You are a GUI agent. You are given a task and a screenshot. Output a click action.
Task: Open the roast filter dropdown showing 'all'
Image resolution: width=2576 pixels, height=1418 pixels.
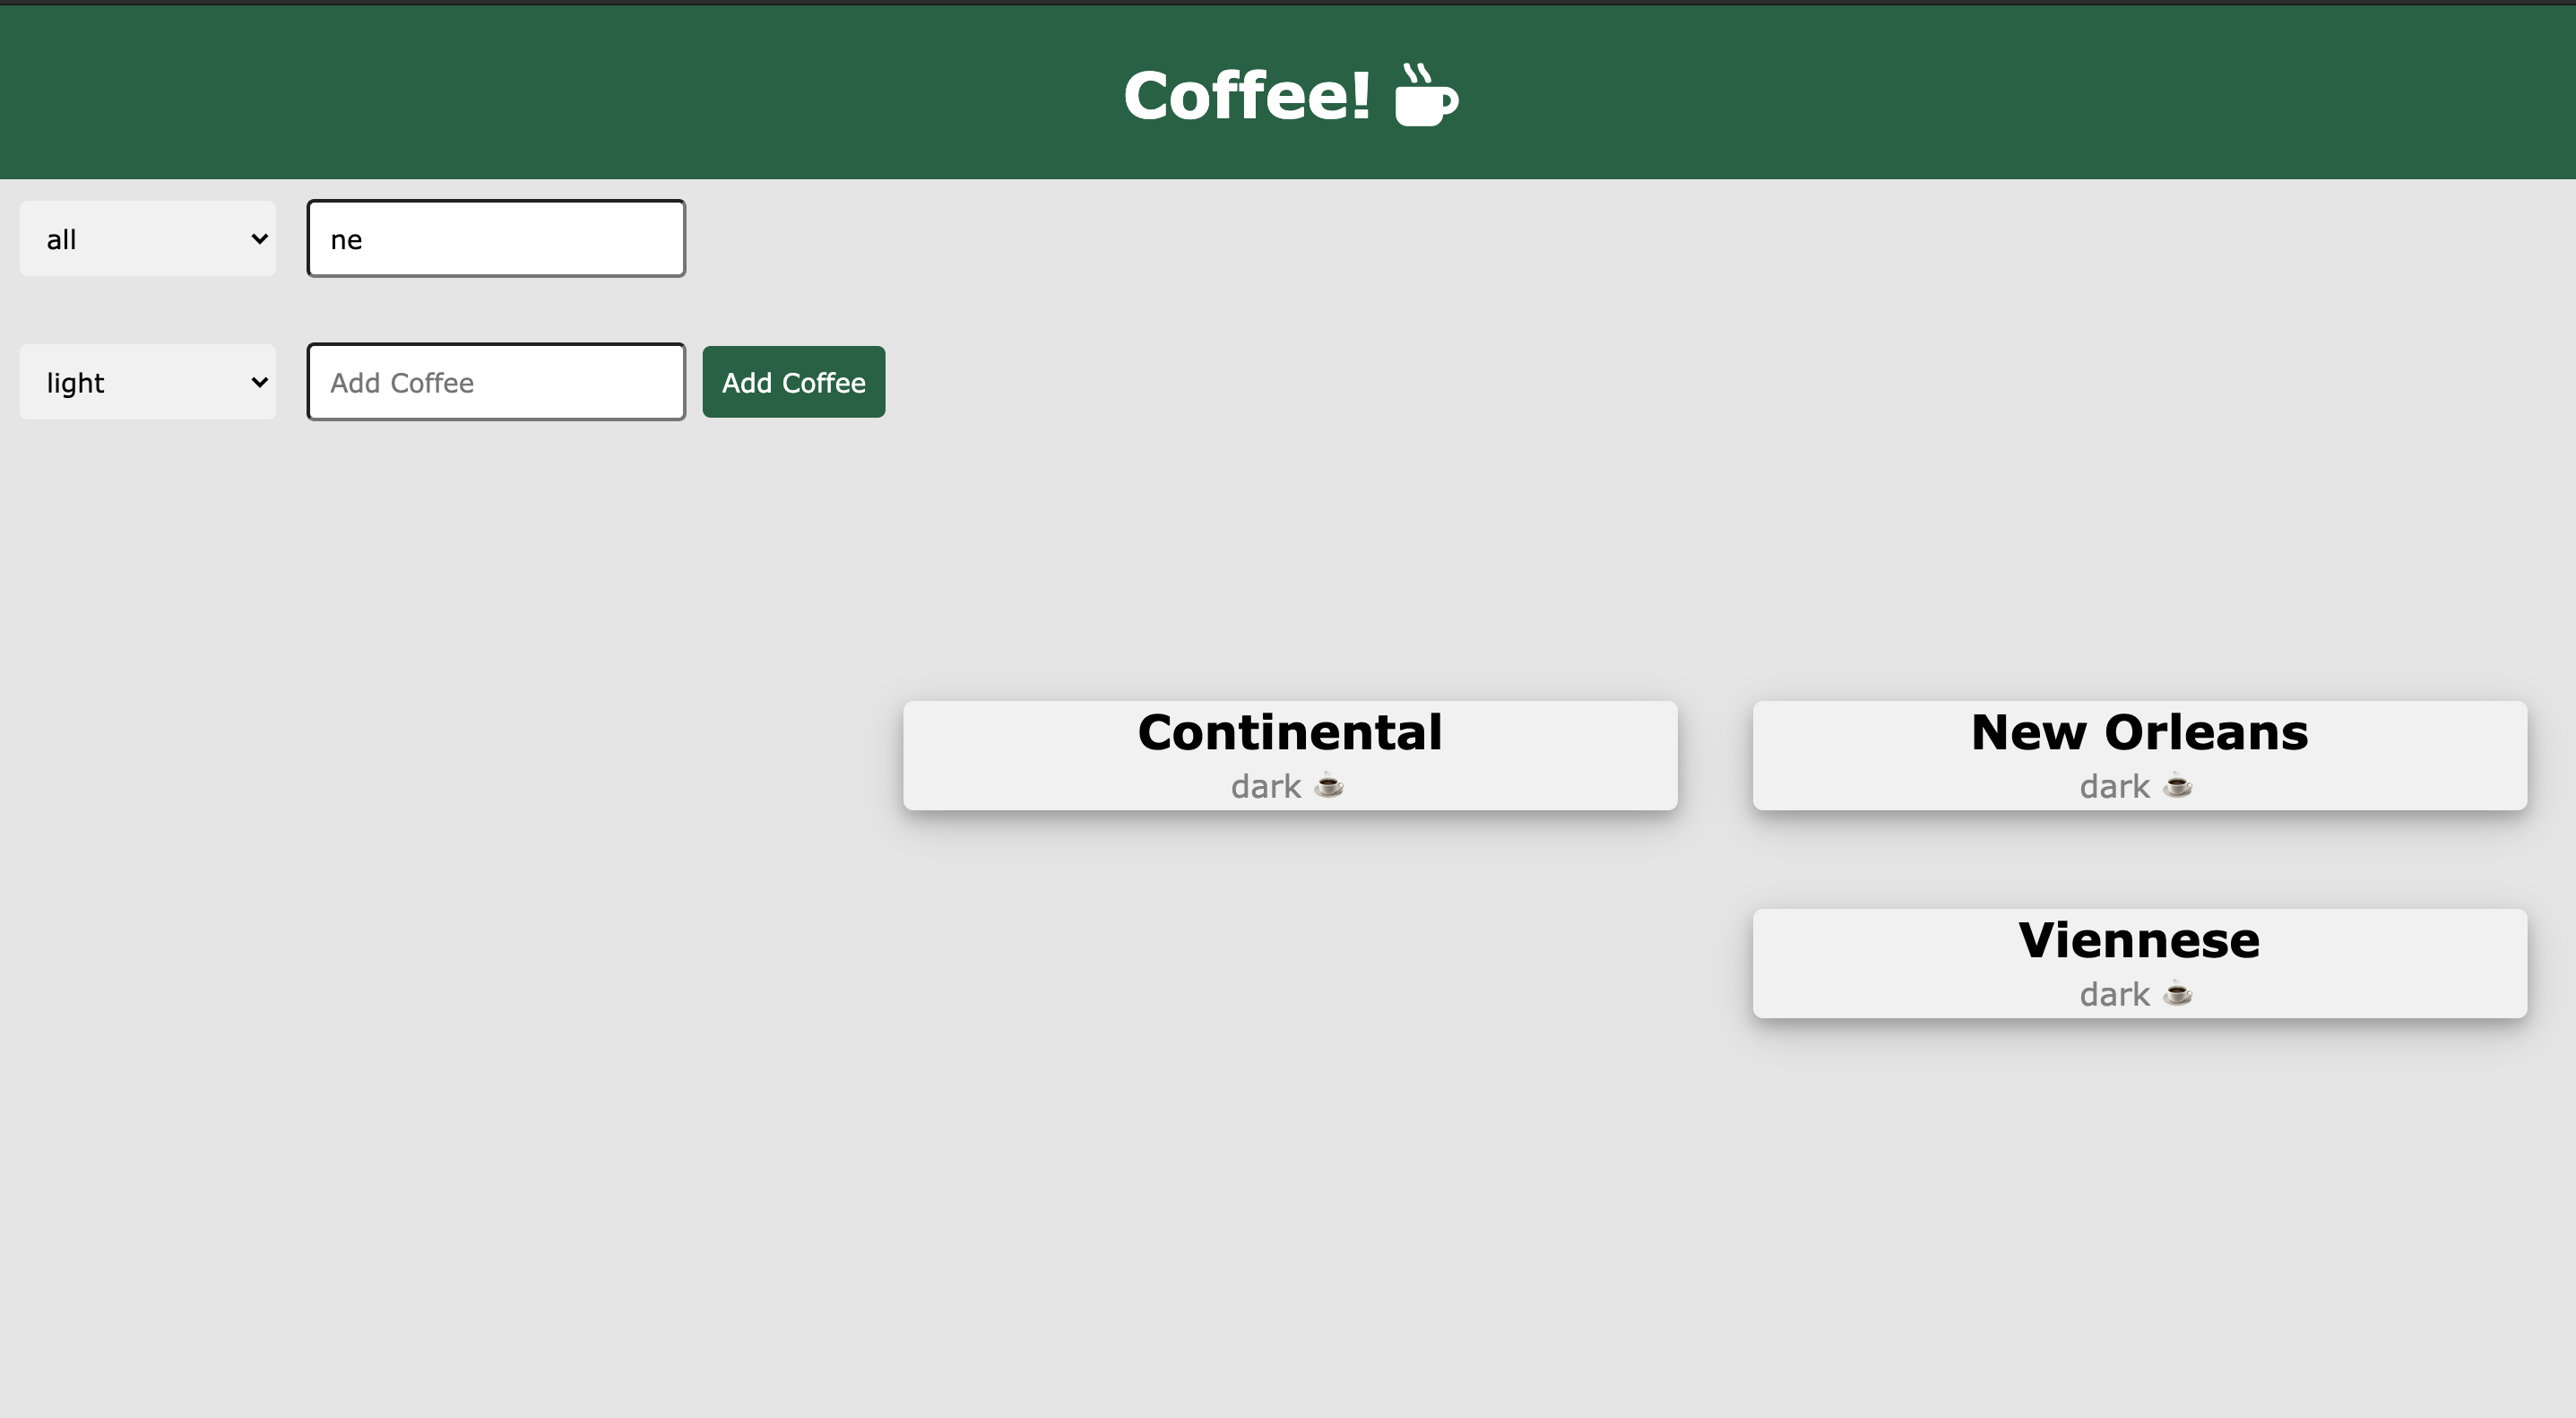click(x=147, y=238)
